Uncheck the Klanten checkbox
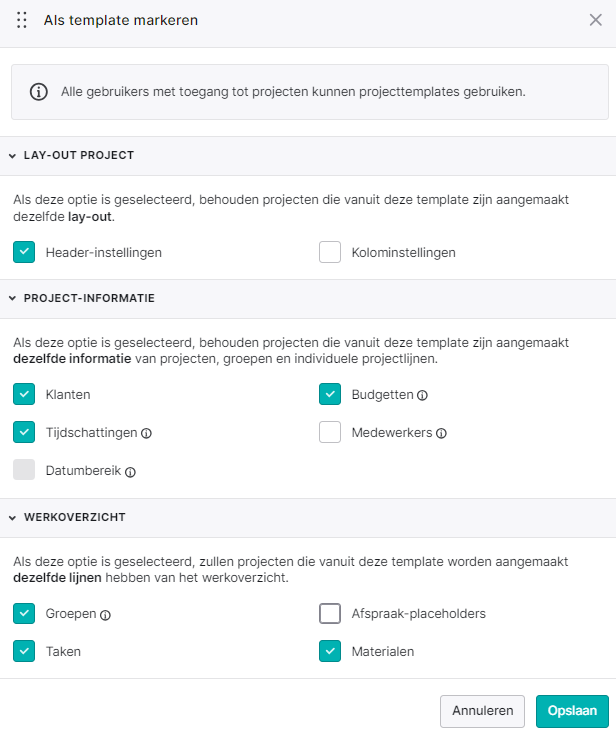This screenshot has height=736, width=616. tap(24, 394)
